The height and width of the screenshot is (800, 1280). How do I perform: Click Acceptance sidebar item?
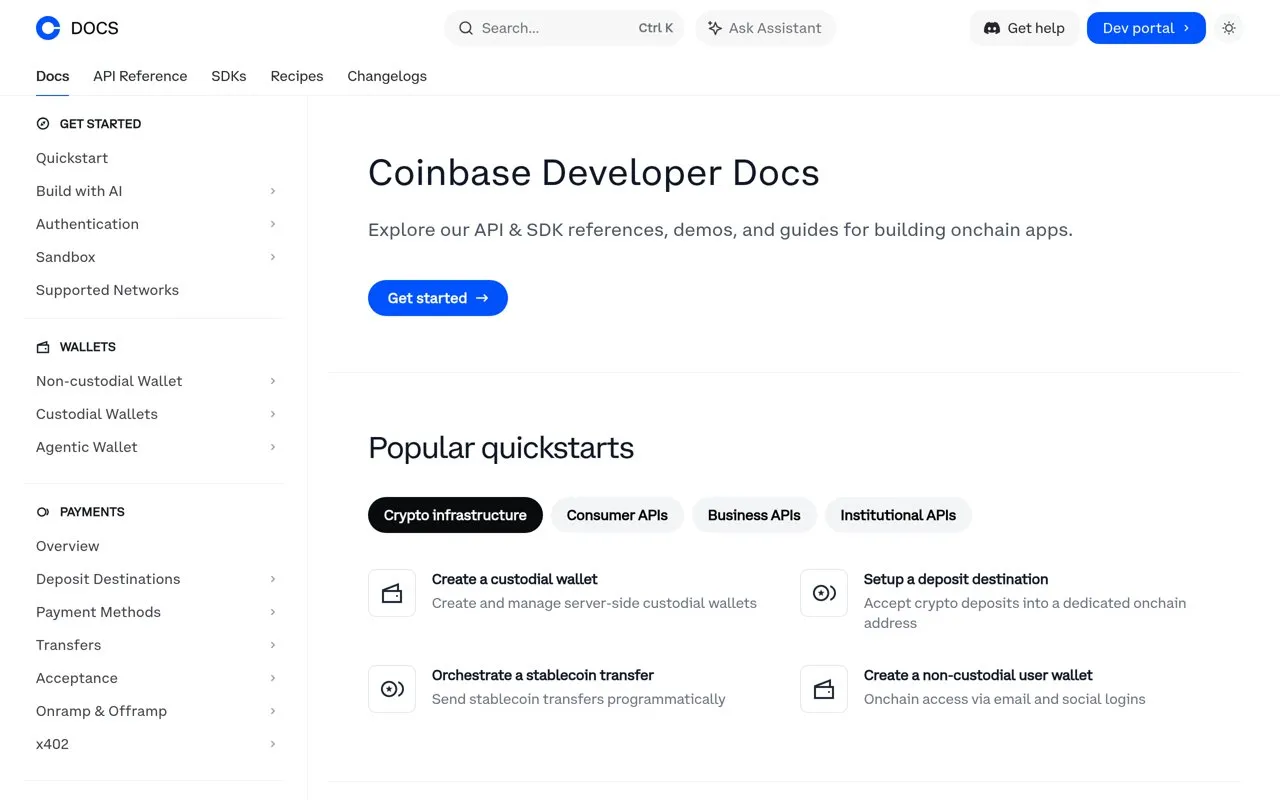(155, 678)
